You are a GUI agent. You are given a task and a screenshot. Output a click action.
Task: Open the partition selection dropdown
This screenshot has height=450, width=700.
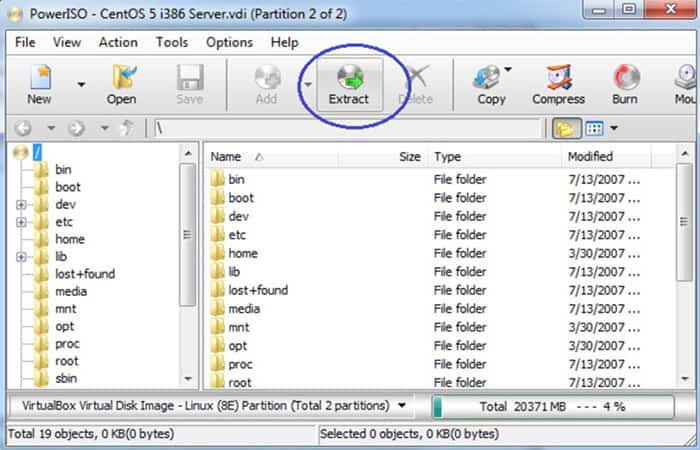pyautogui.click(x=402, y=406)
